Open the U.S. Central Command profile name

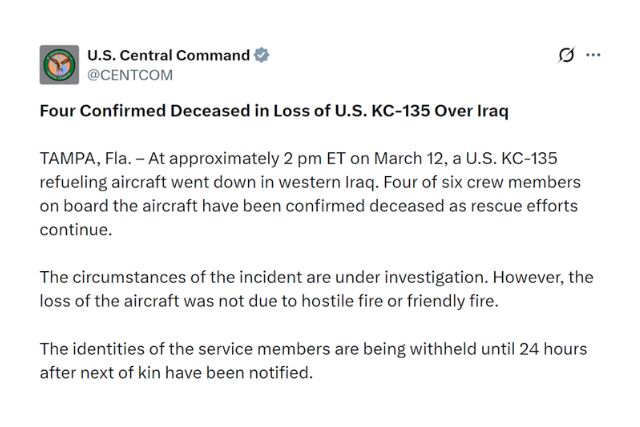[x=168, y=55]
